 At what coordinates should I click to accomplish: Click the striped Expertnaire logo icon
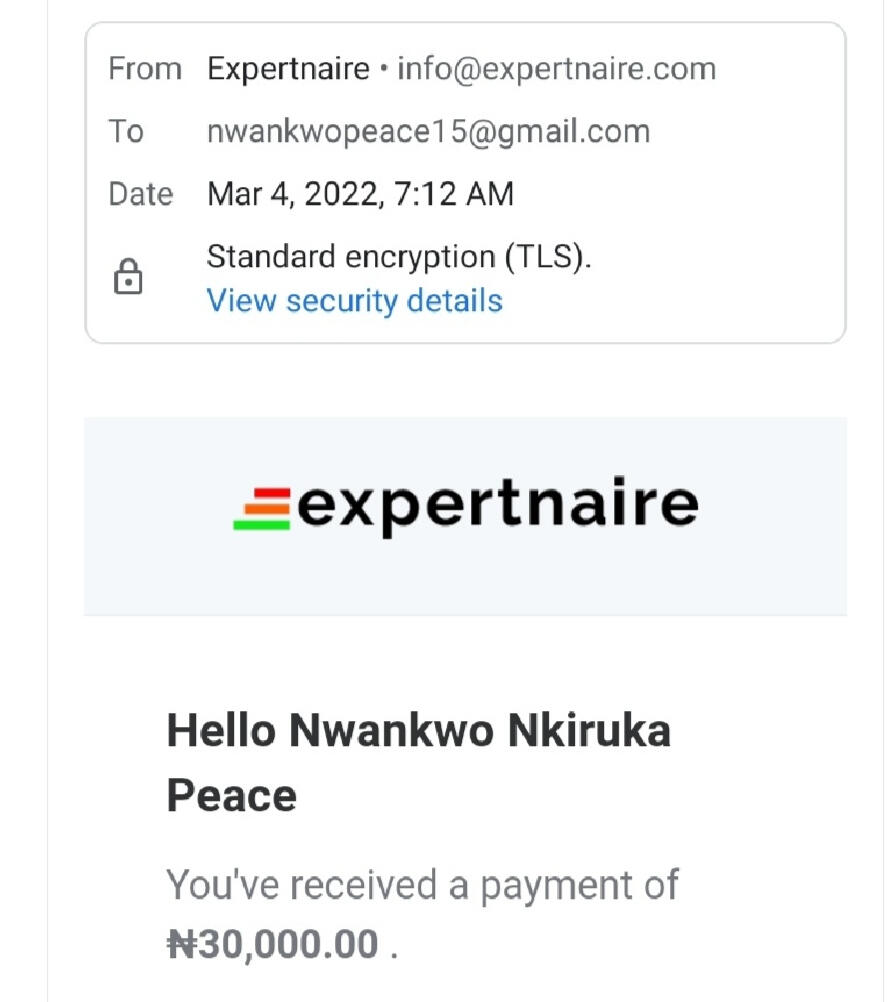(x=262, y=508)
